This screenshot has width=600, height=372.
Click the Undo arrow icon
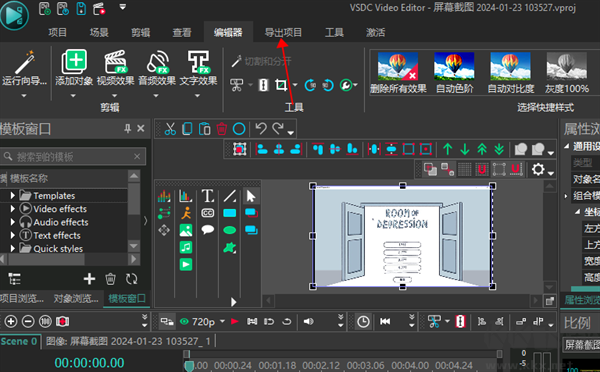coord(261,129)
